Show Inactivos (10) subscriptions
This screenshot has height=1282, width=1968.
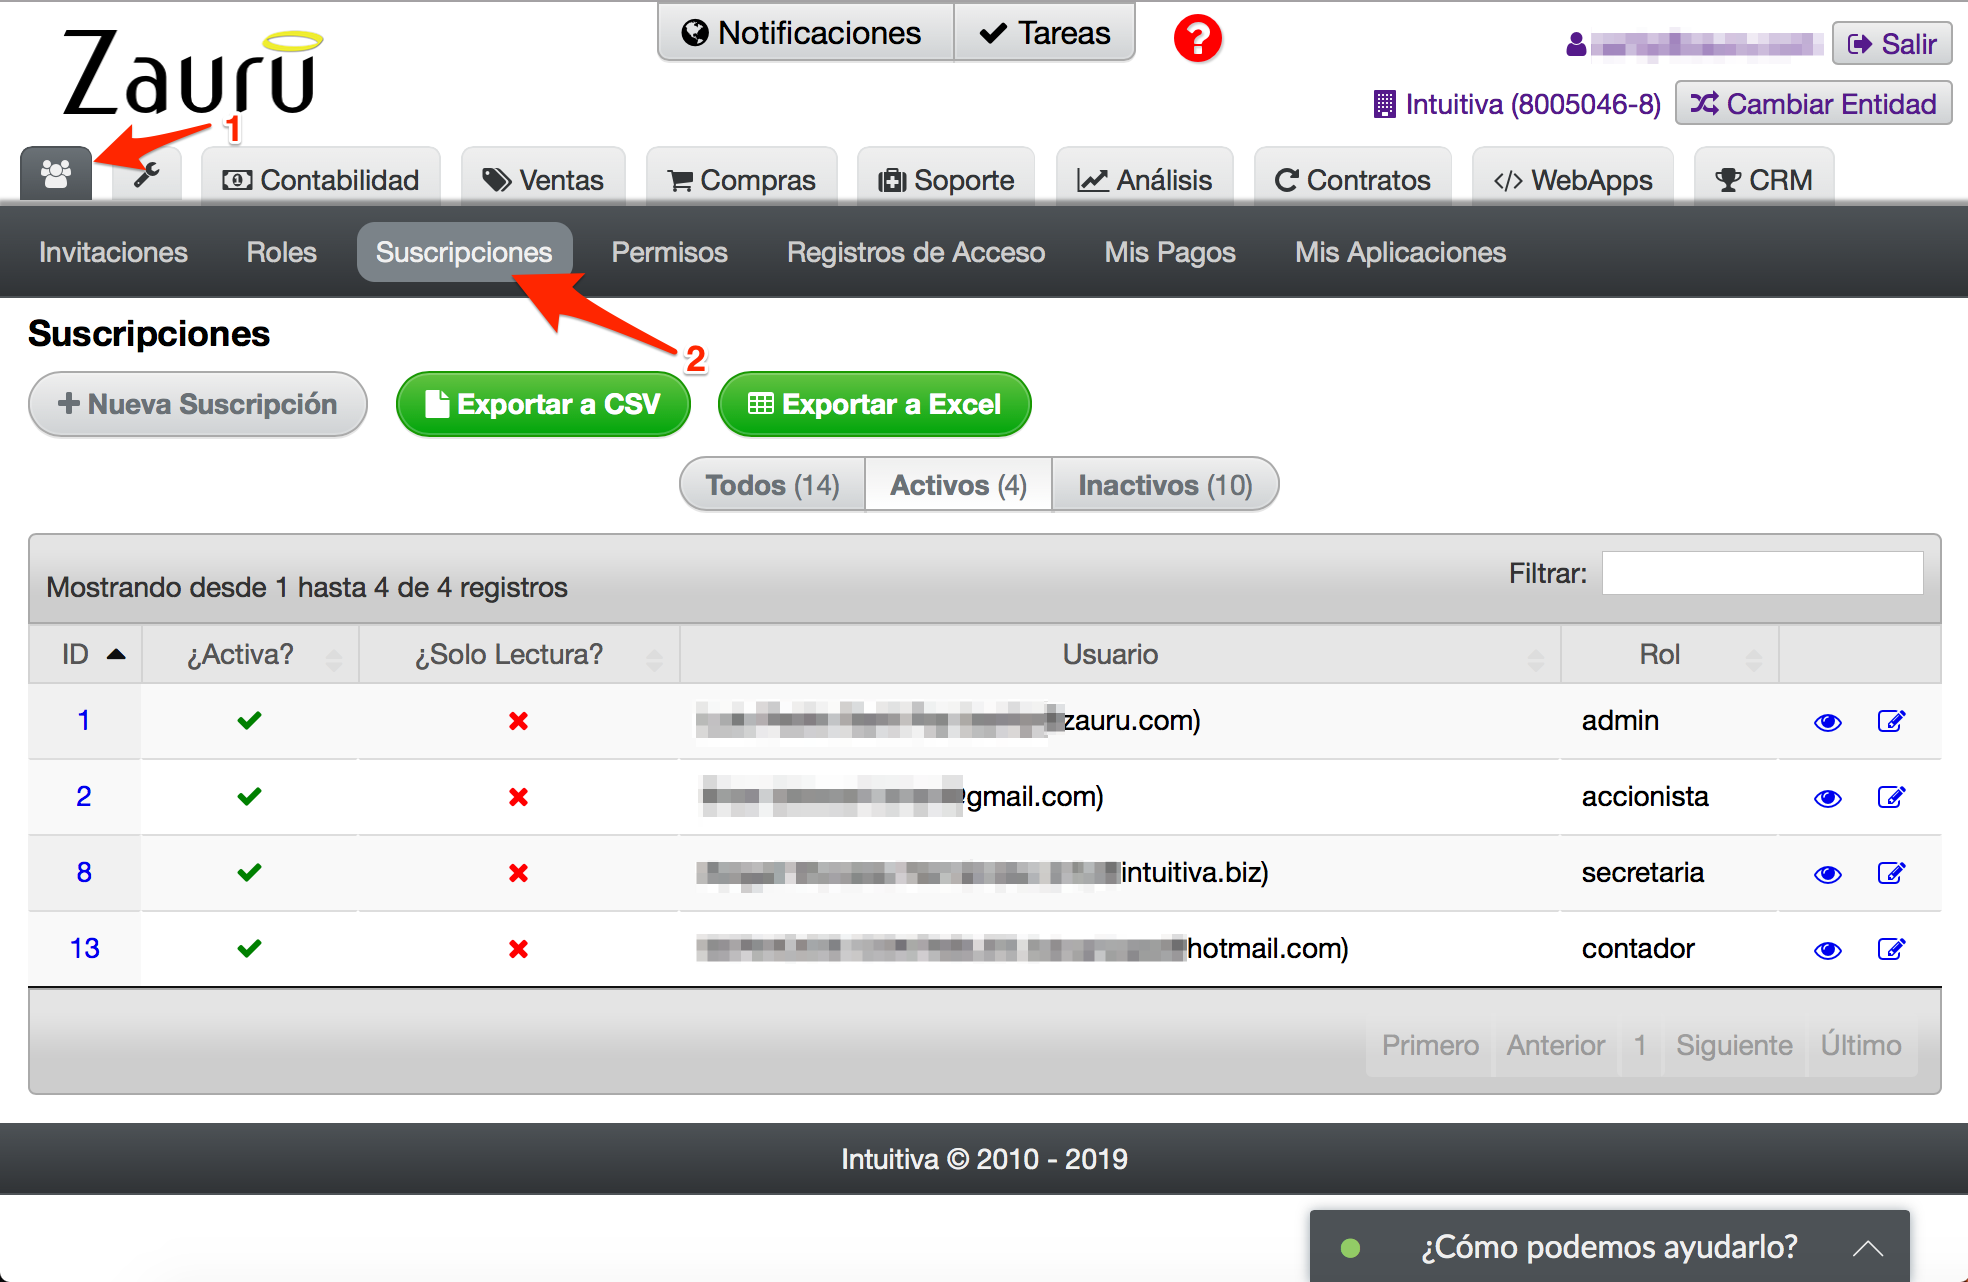pyautogui.click(x=1165, y=485)
